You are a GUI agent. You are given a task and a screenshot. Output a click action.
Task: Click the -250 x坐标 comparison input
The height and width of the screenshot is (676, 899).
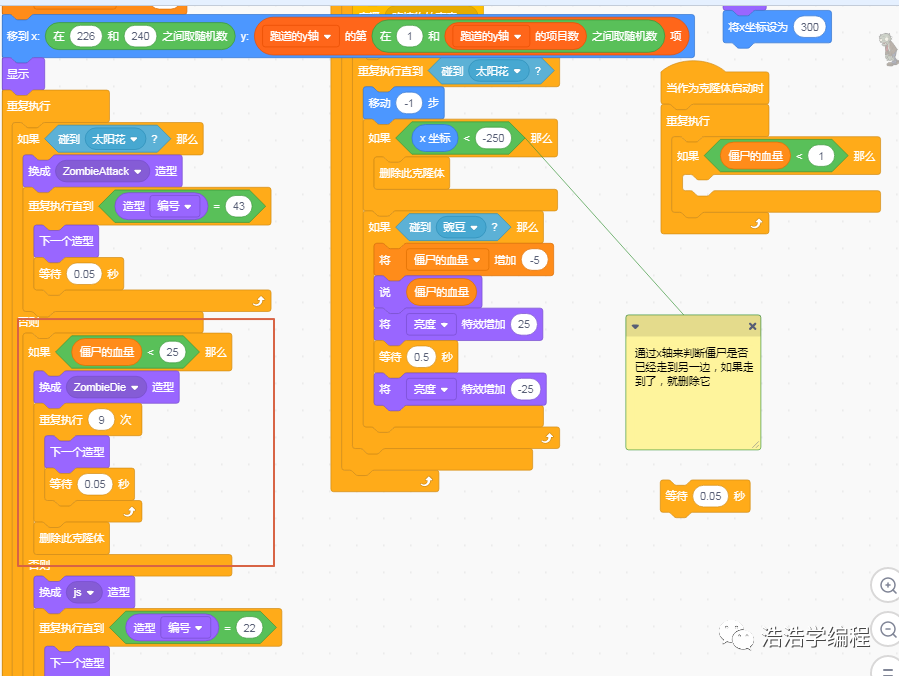pos(493,138)
